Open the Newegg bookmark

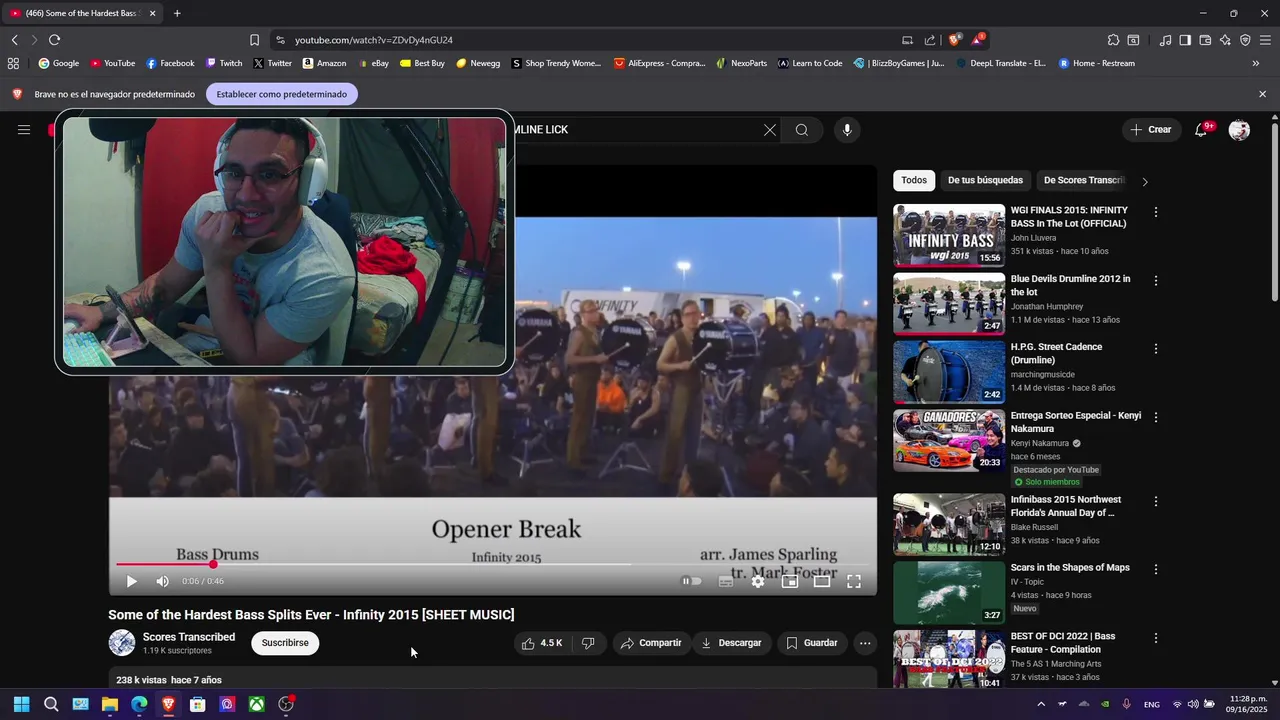pyautogui.click(x=478, y=63)
